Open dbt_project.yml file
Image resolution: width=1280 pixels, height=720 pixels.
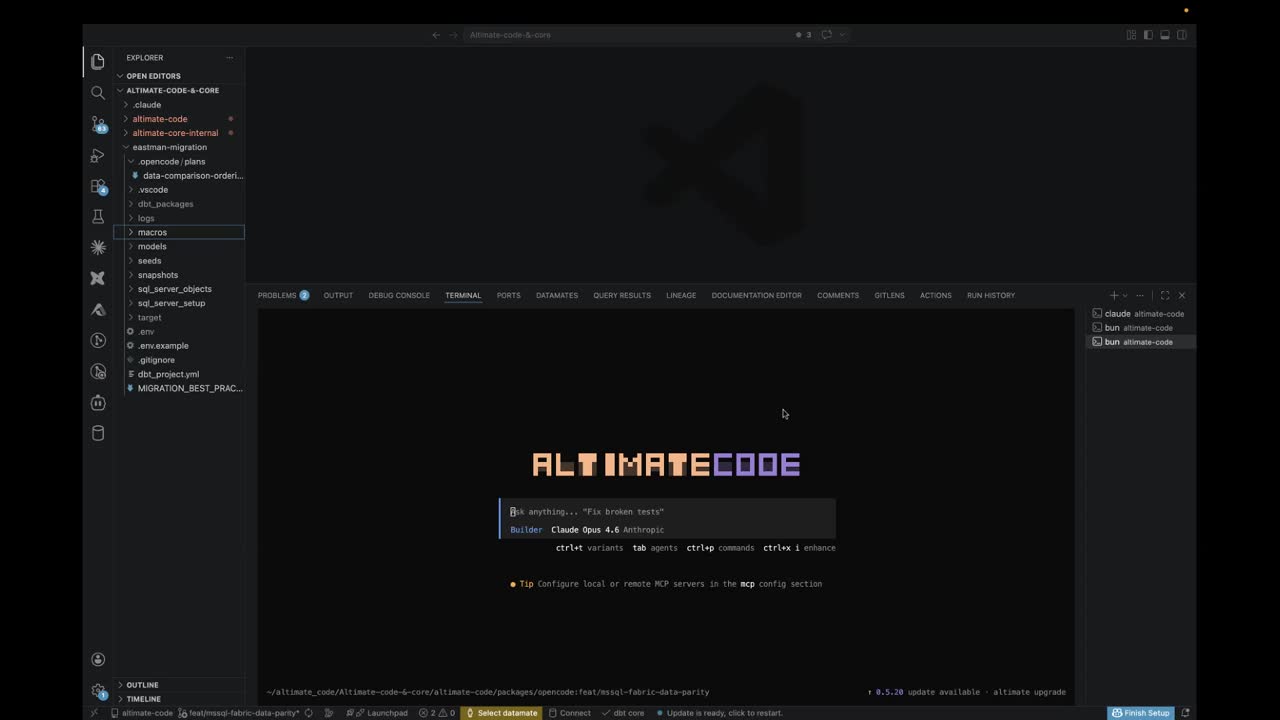pyautogui.click(x=179, y=374)
